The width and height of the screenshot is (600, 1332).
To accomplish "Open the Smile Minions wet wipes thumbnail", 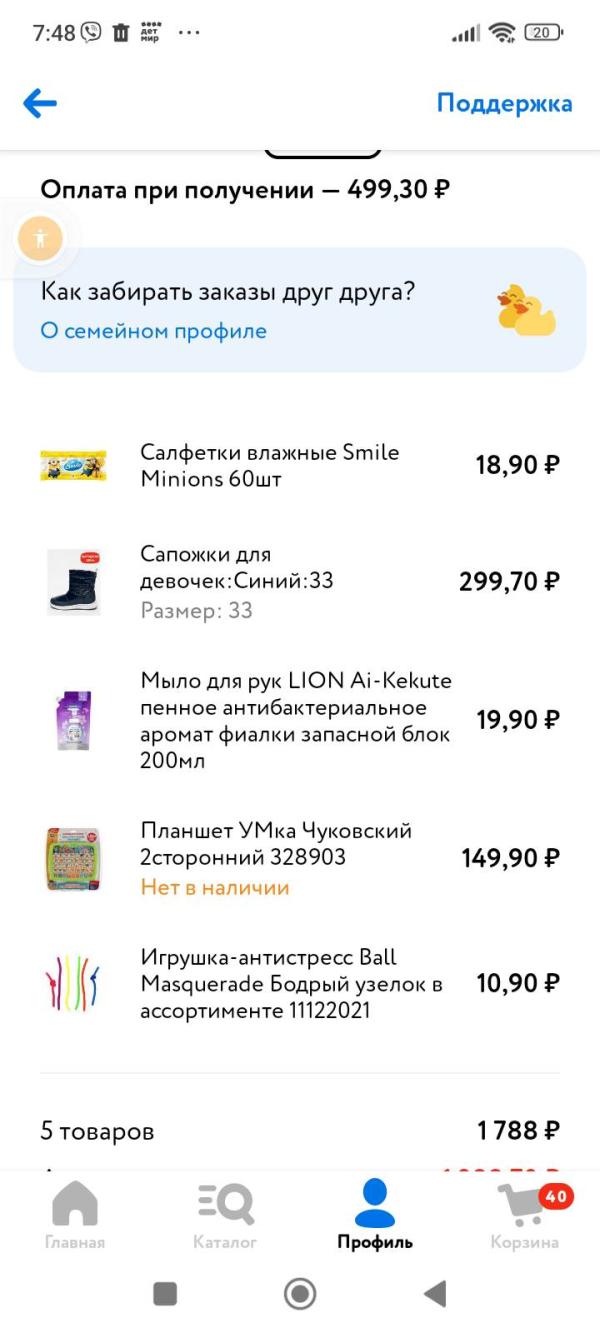I will tap(73, 465).
